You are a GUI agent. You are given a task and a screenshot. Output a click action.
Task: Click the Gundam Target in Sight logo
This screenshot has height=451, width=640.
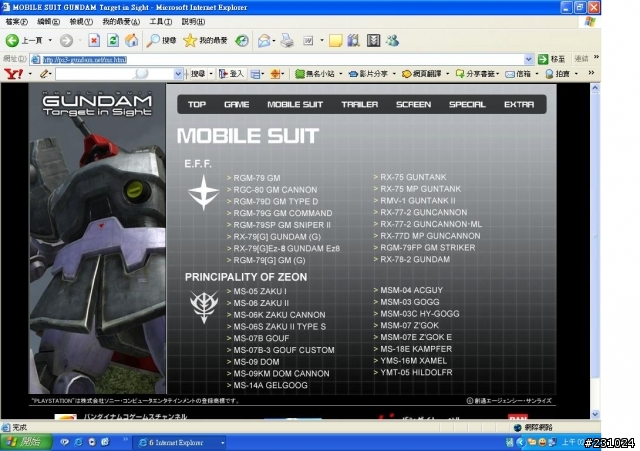tap(97, 104)
